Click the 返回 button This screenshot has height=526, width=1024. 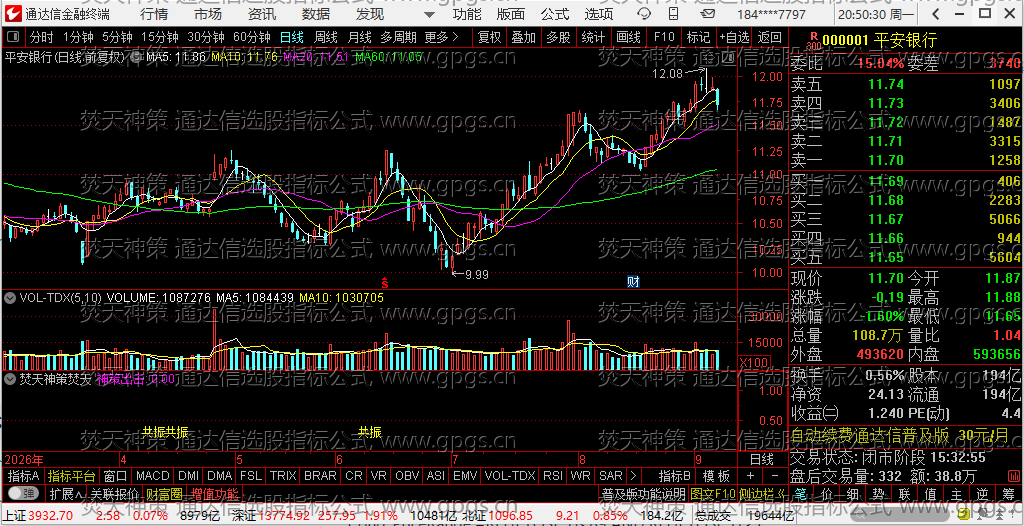769,37
